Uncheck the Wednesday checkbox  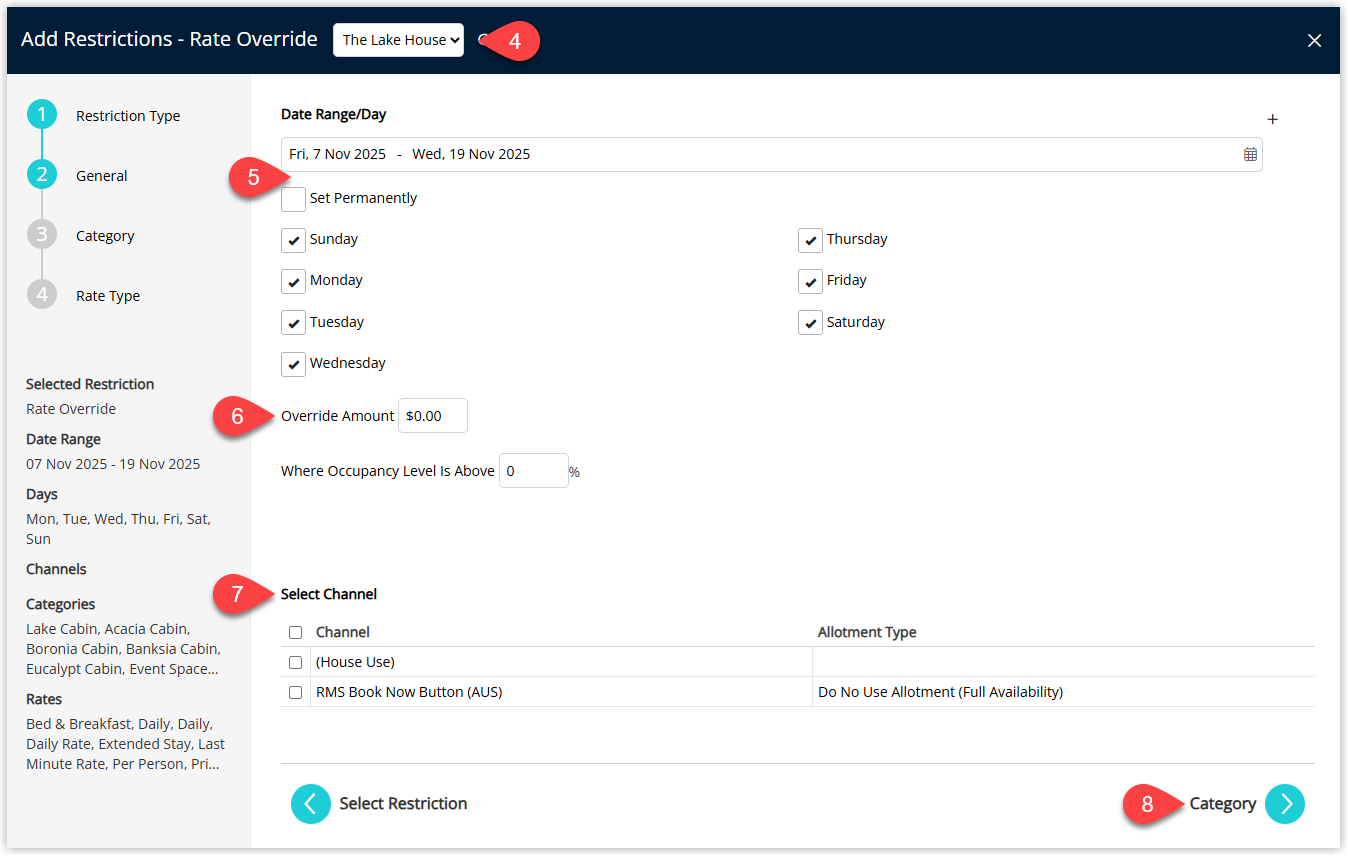[x=293, y=364]
